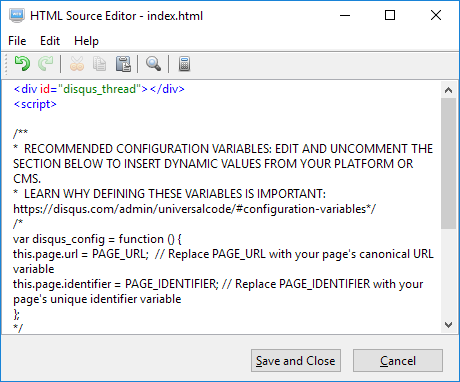Close the HTML Source Editor window

pyautogui.click(x=436, y=15)
